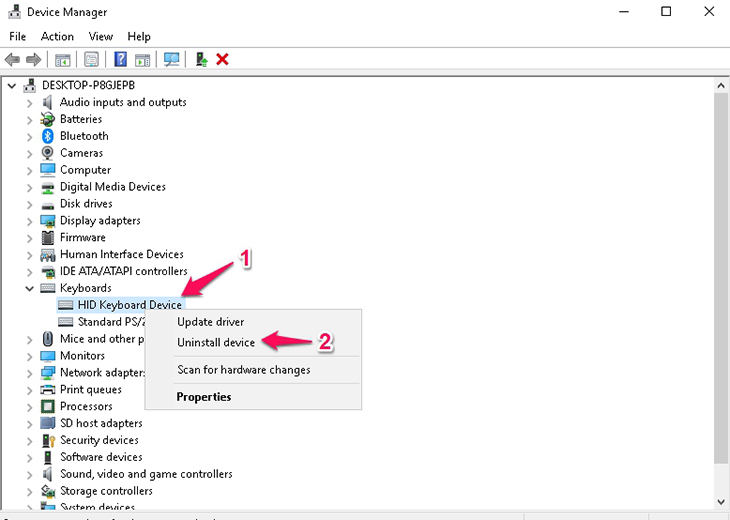Select the HID Keyboard Device entry
The image size is (730, 520).
pyautogui.click(x=121, y=305)
